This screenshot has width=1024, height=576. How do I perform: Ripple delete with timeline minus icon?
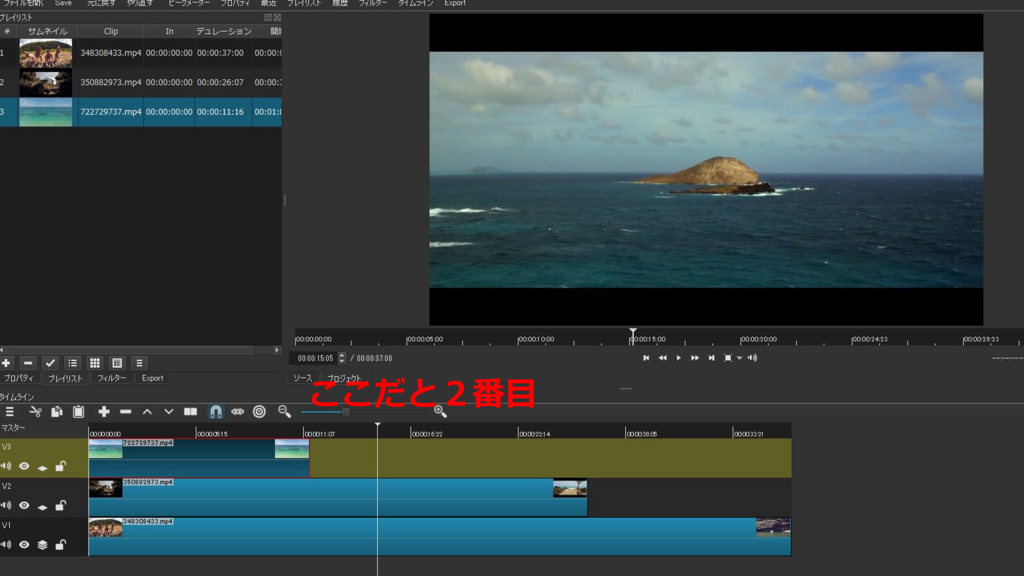point(125,411)
